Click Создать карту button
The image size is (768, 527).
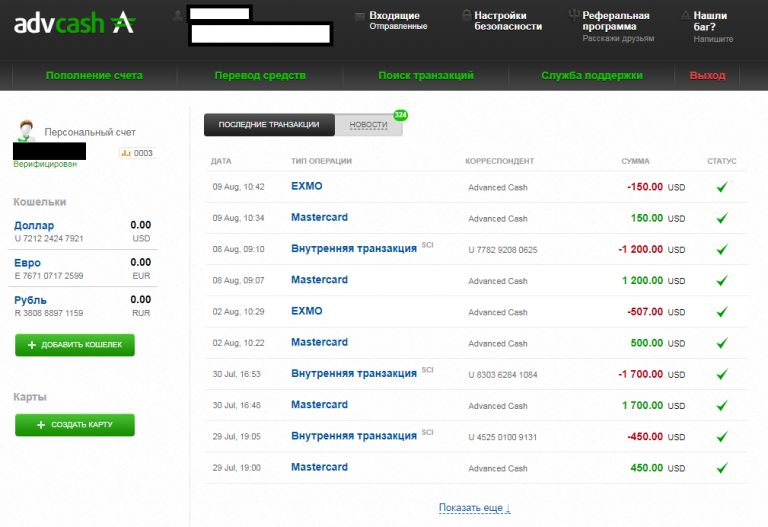pyautogui.click(x=75, y=425)
